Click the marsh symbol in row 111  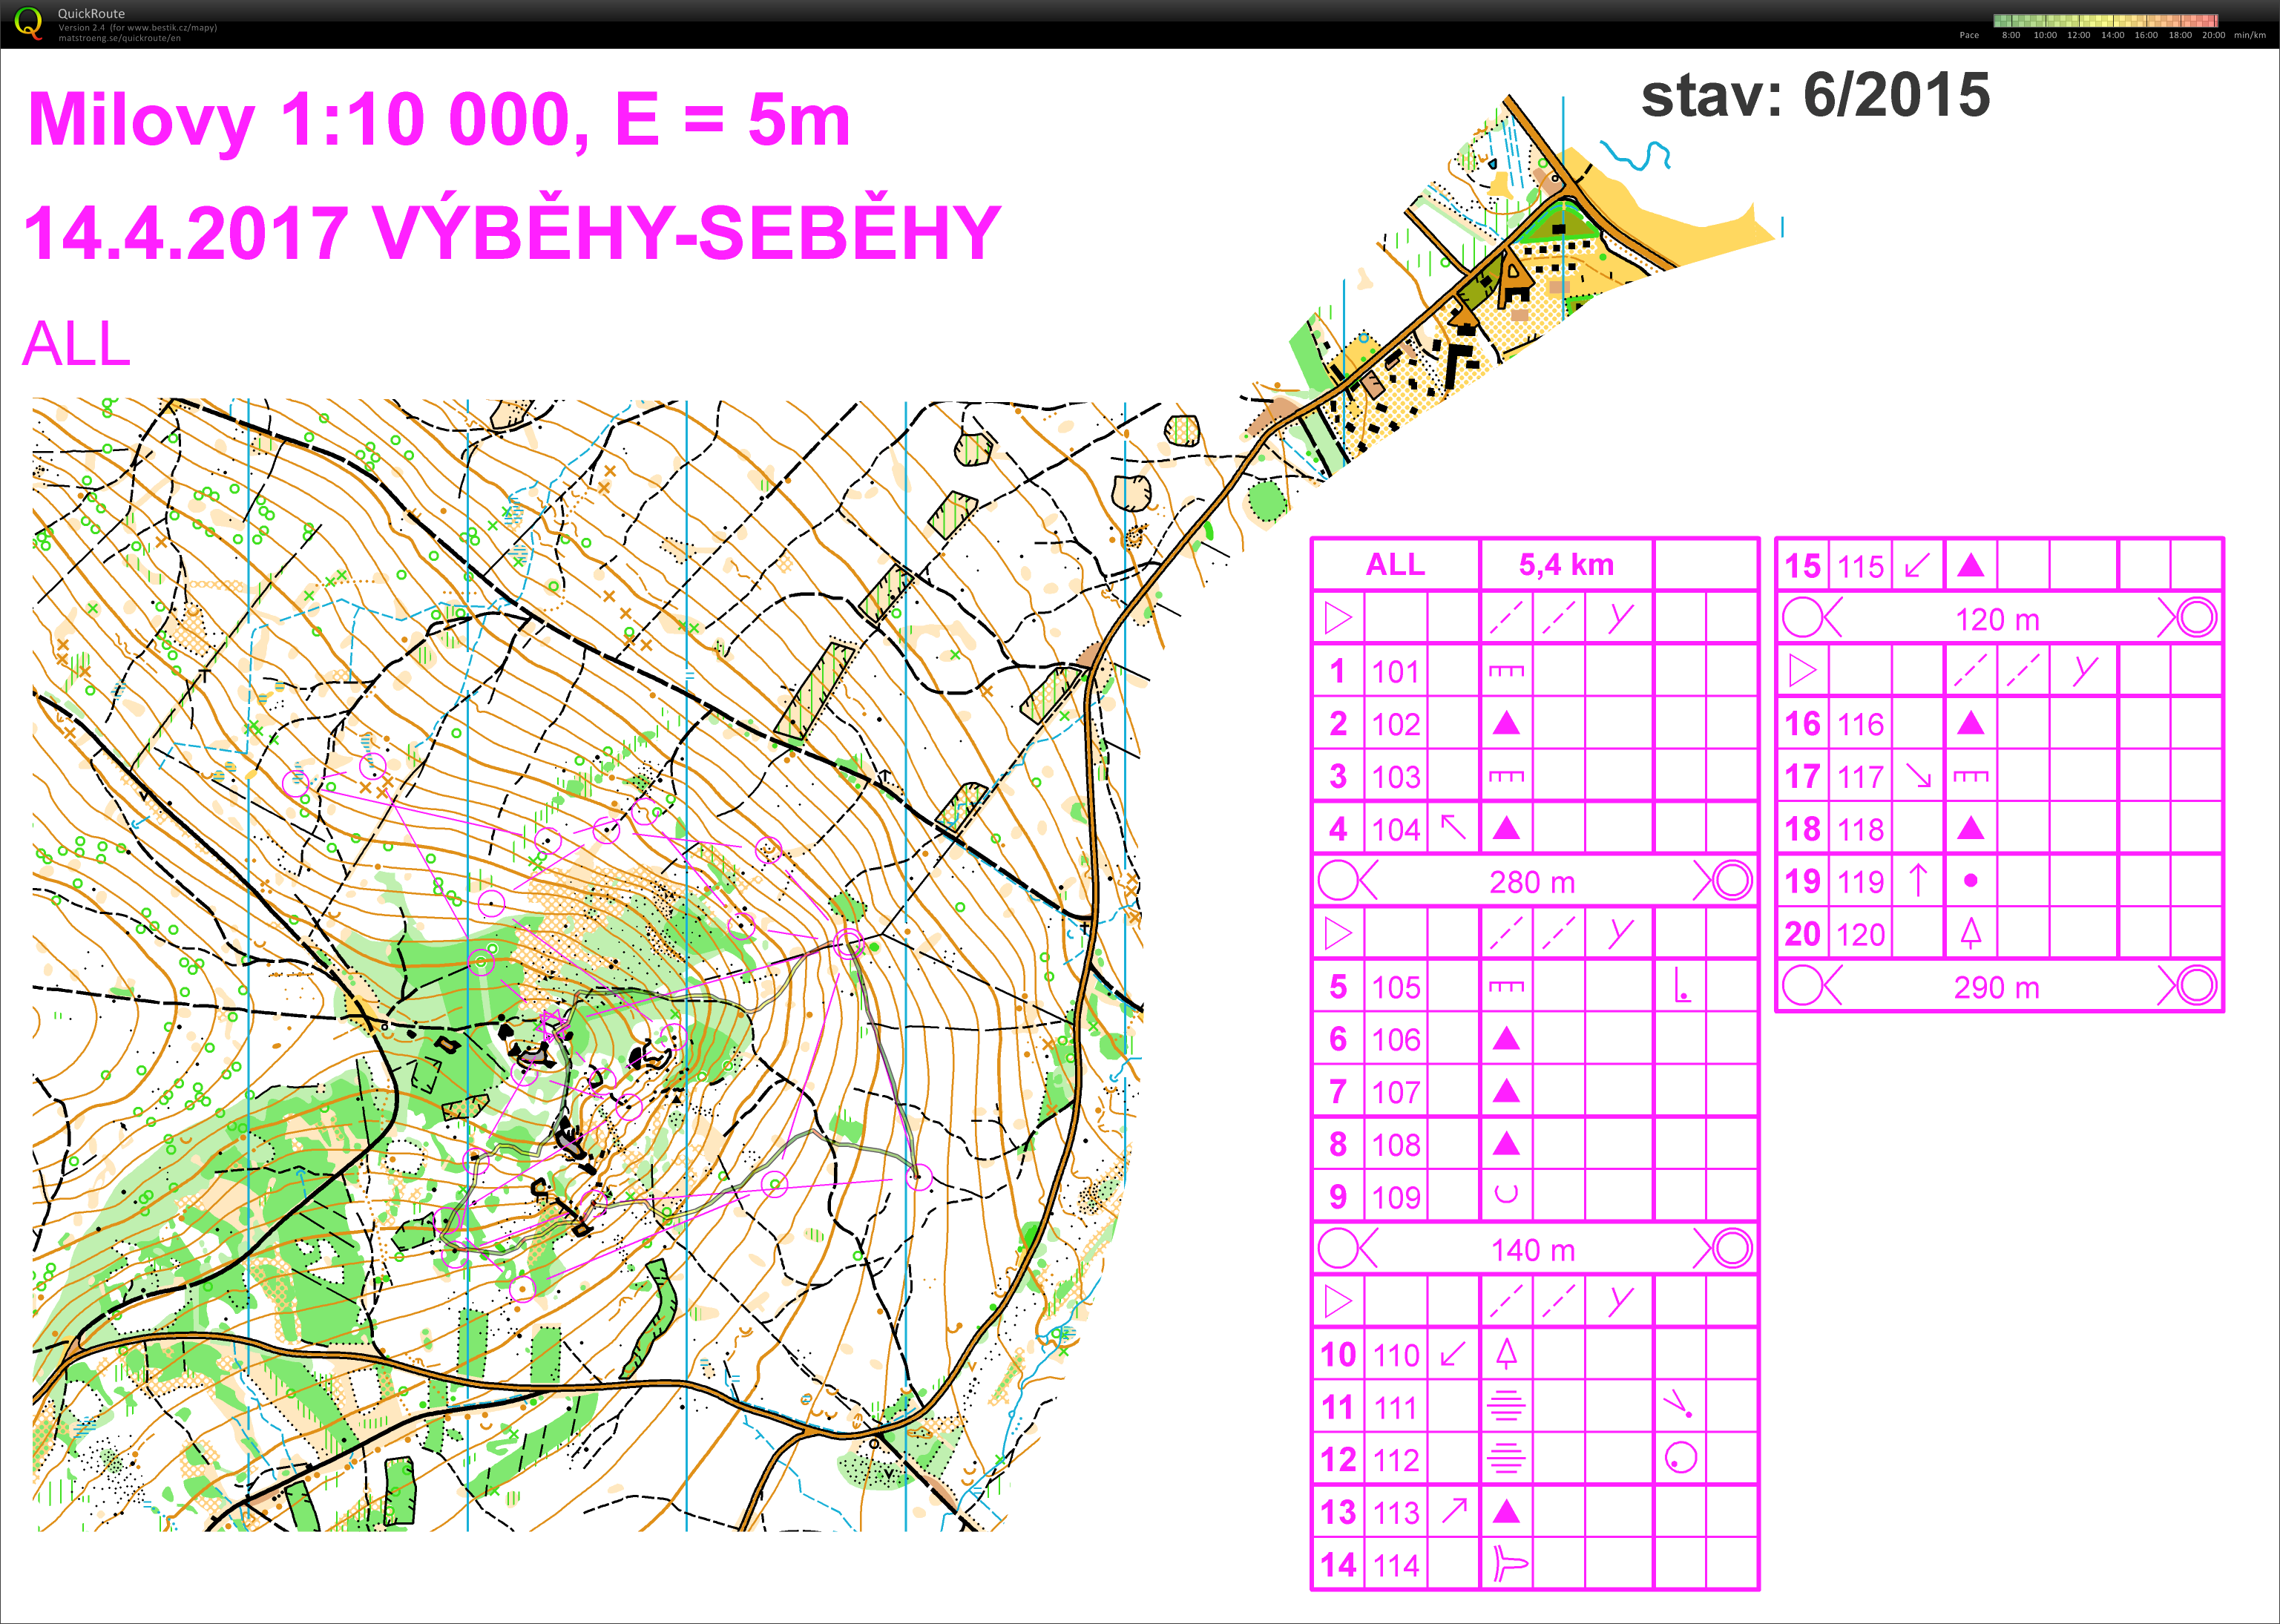point(1506,1406)
